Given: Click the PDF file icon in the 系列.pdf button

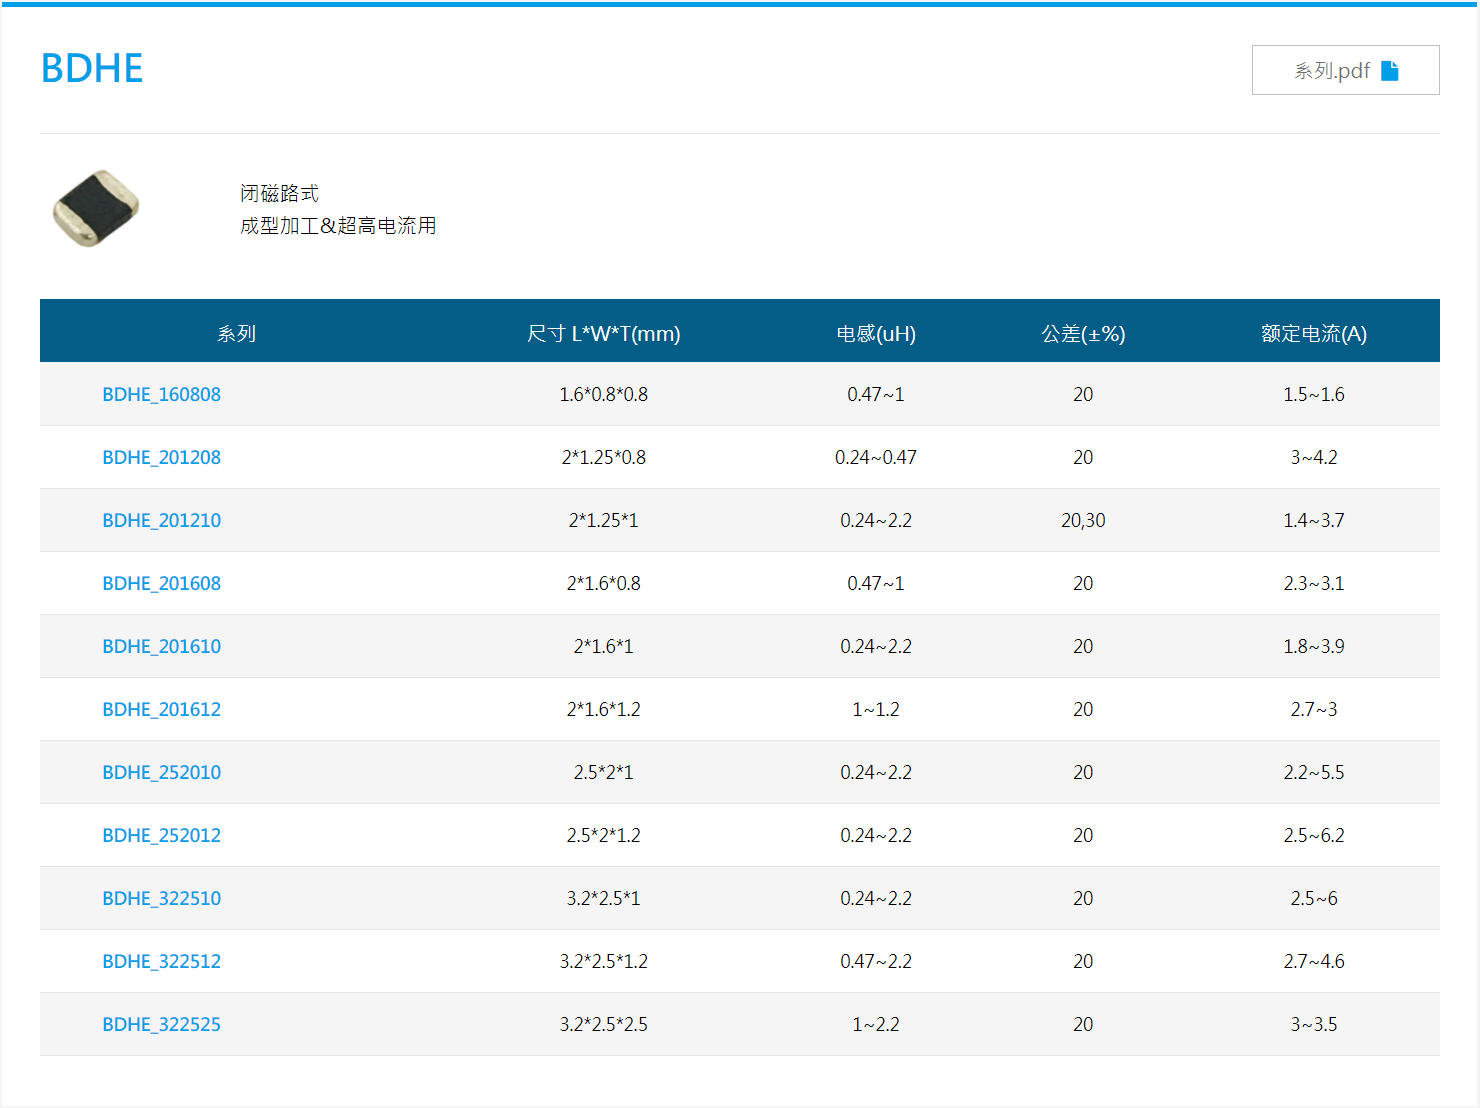Looking at the screenshot, I should 1389,71.
